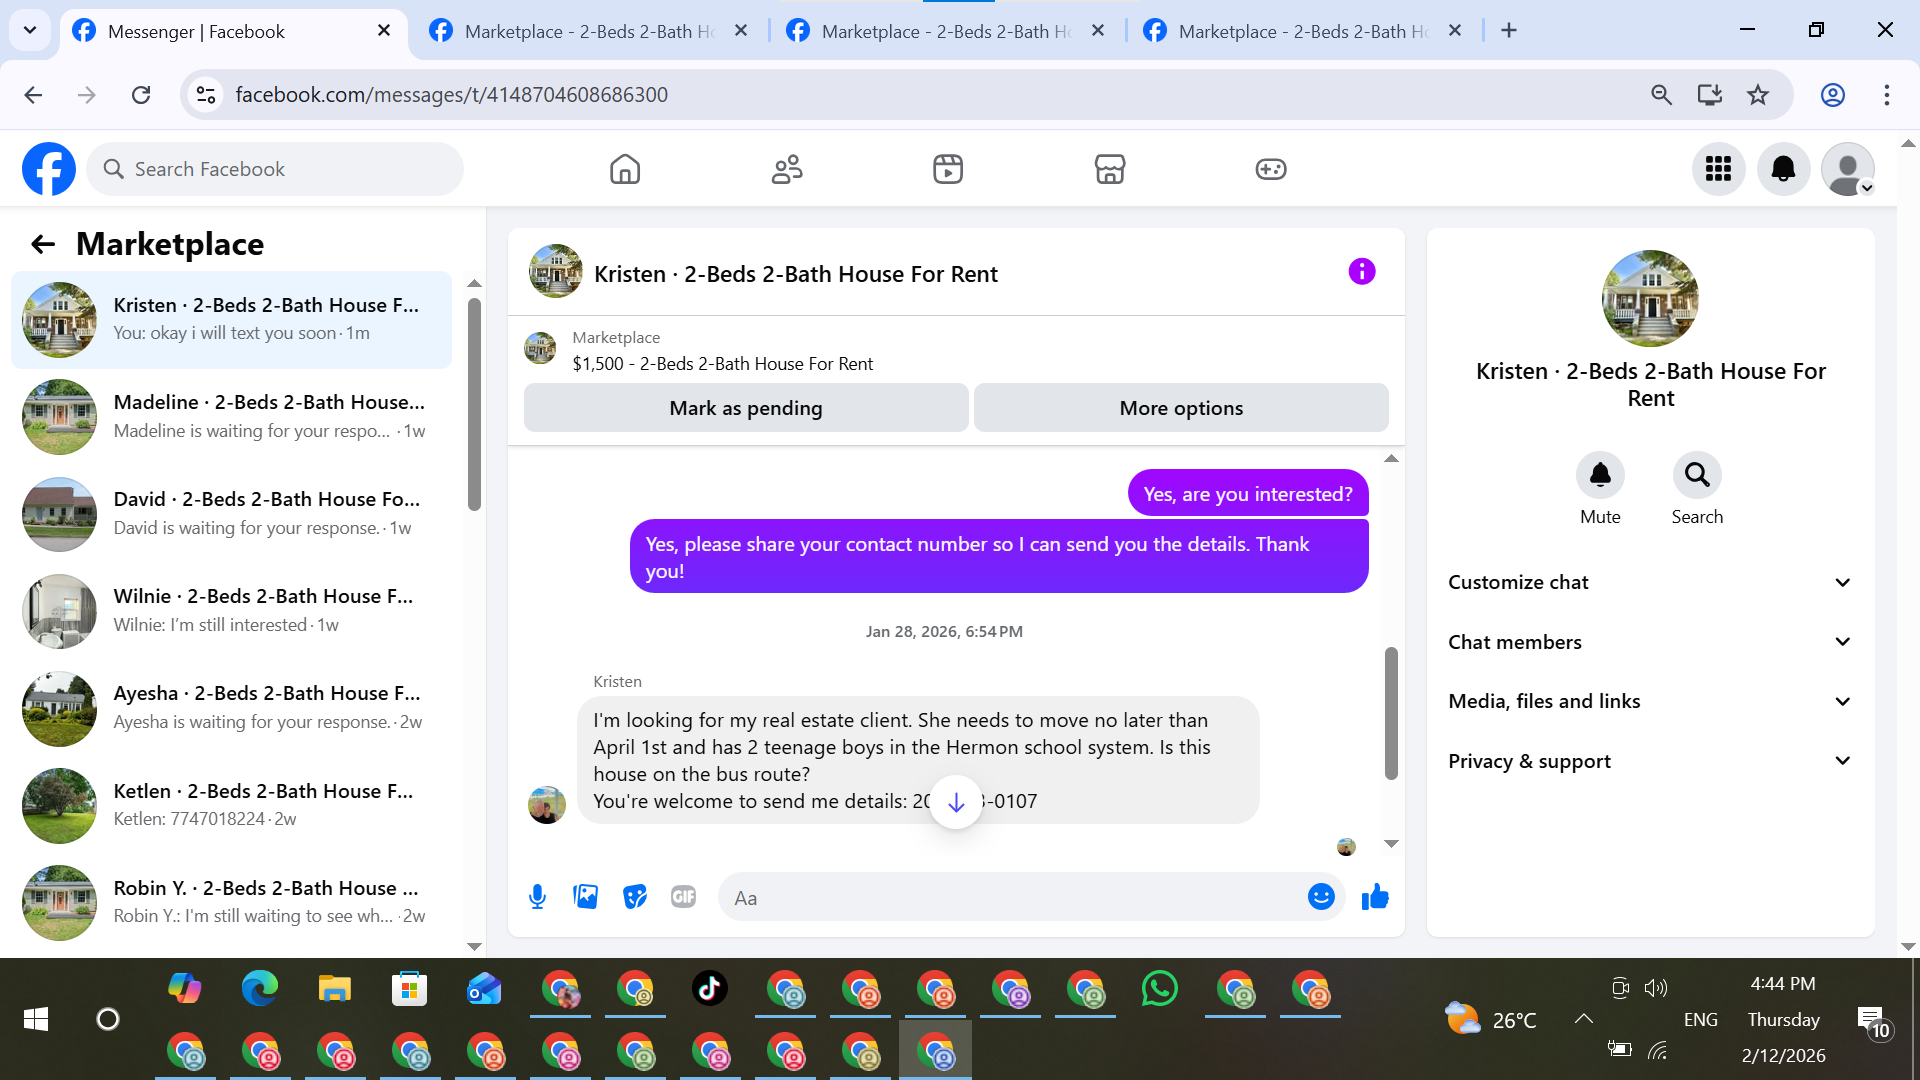Click the conversation list scrollbar thumb
The image size is (1920, 1080).
click(x=474, y=405)
